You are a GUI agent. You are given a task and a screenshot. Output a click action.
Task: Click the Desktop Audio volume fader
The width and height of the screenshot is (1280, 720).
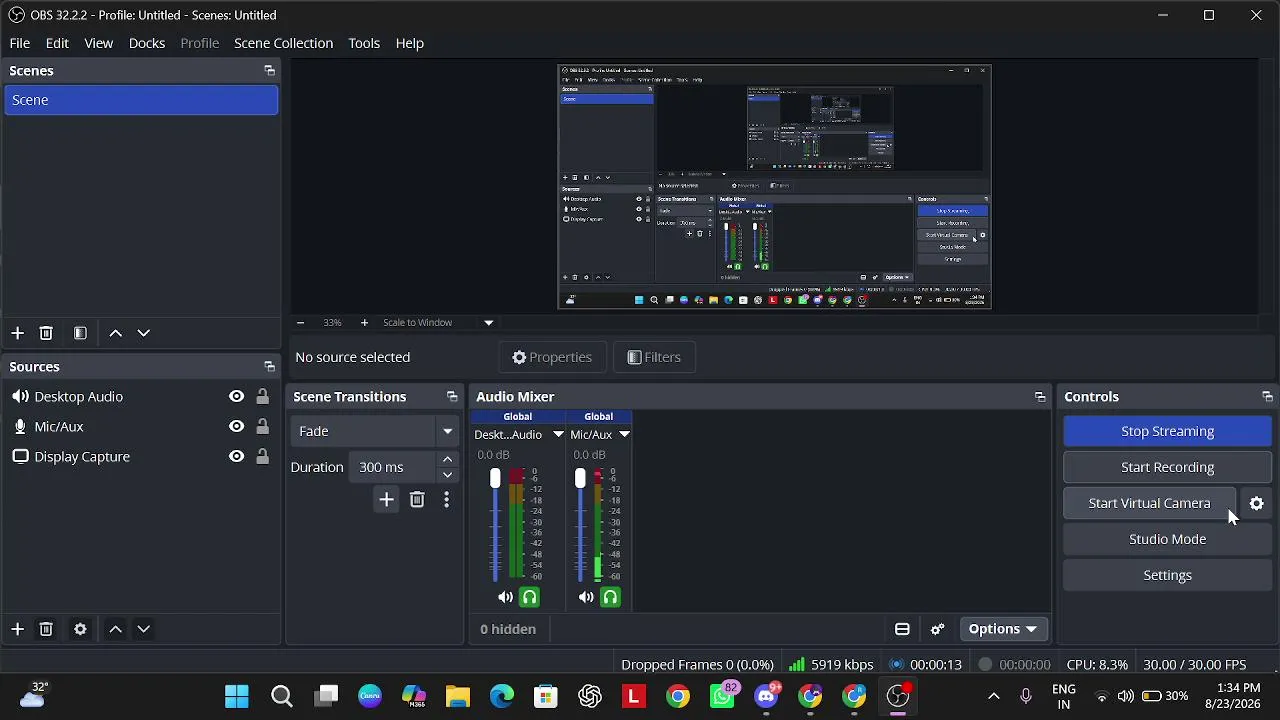(495, 480)
